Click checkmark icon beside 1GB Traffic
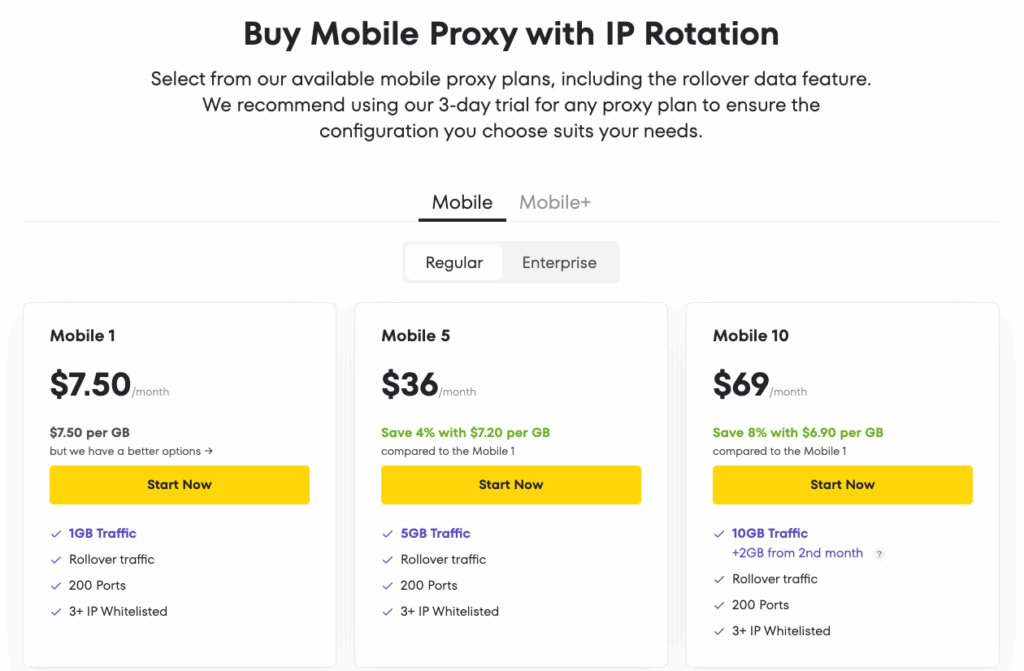The height and width of the screenshot is (671, 1024). [x=56, y=534]
